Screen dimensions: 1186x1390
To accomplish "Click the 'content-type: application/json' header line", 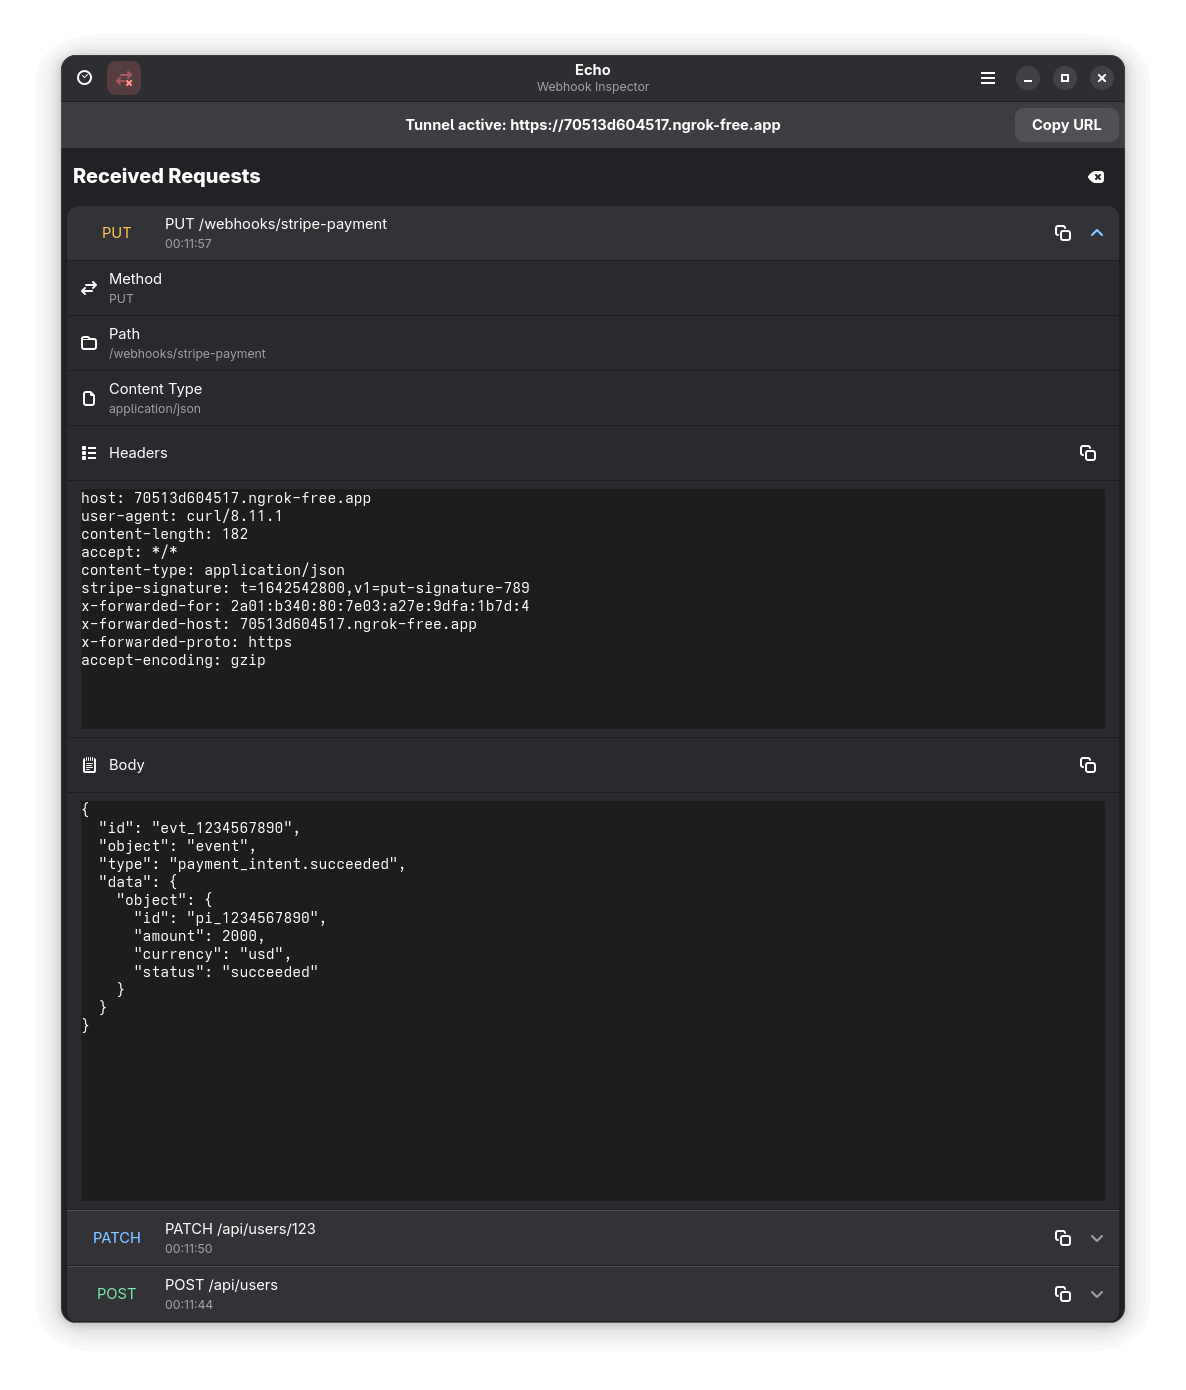I will coord(213,570).
